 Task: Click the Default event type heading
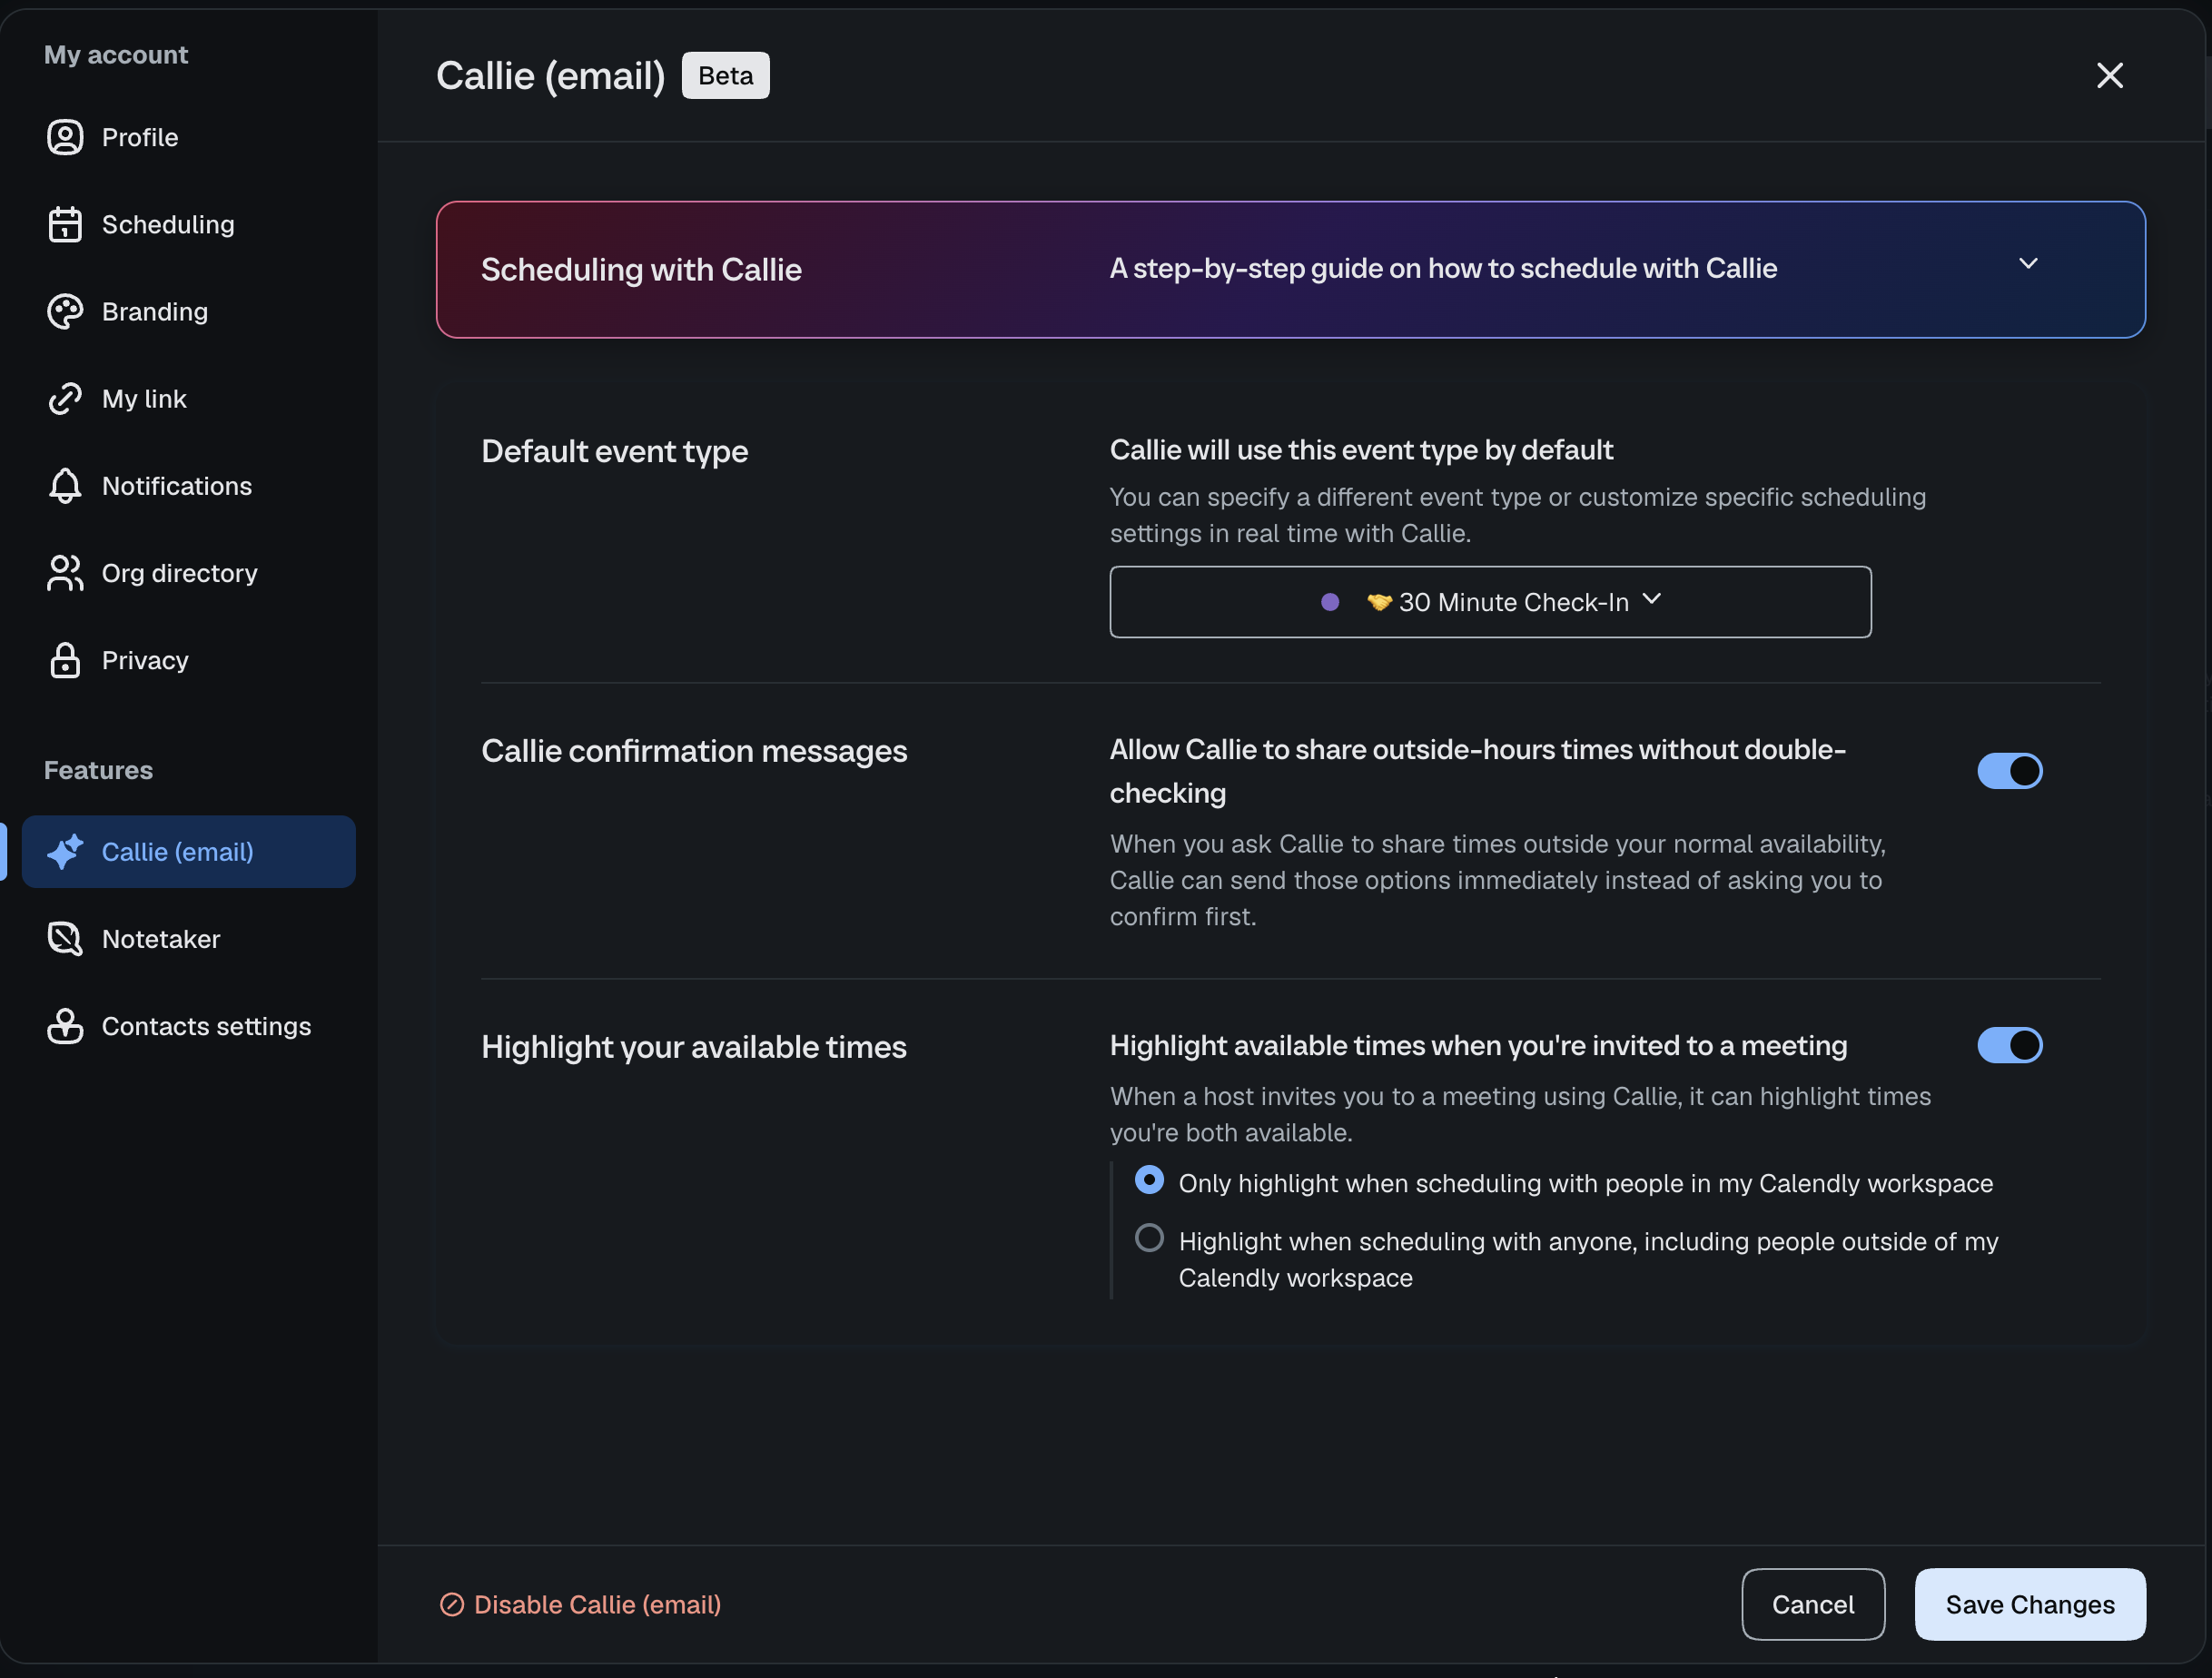[x=614, y=451]
